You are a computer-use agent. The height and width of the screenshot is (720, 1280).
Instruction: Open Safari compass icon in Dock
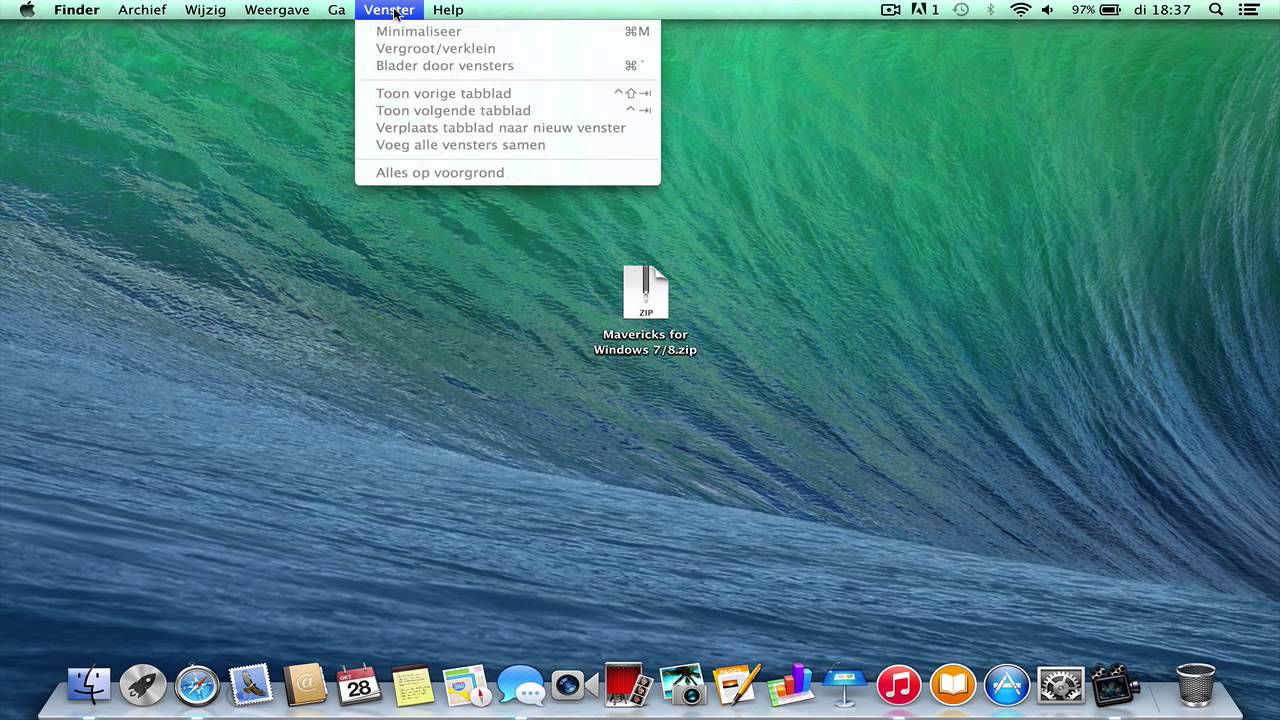point(197,685)
